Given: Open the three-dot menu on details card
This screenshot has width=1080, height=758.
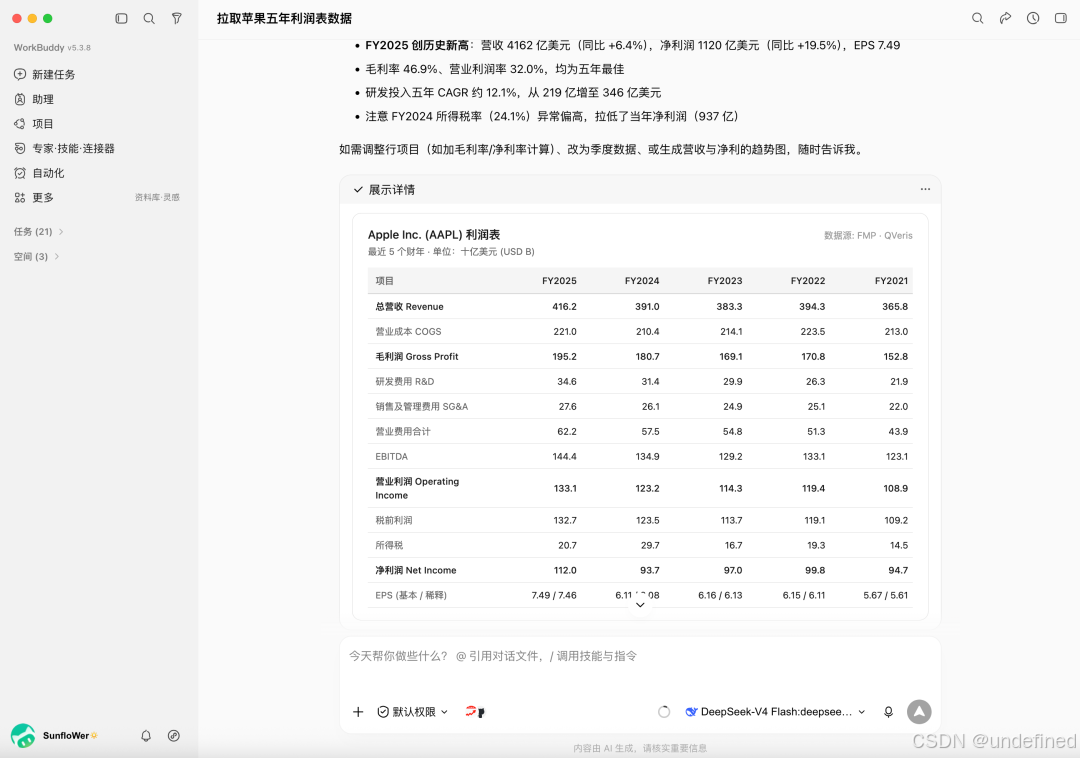Looking at the screenshot, I should click(925, 189).
